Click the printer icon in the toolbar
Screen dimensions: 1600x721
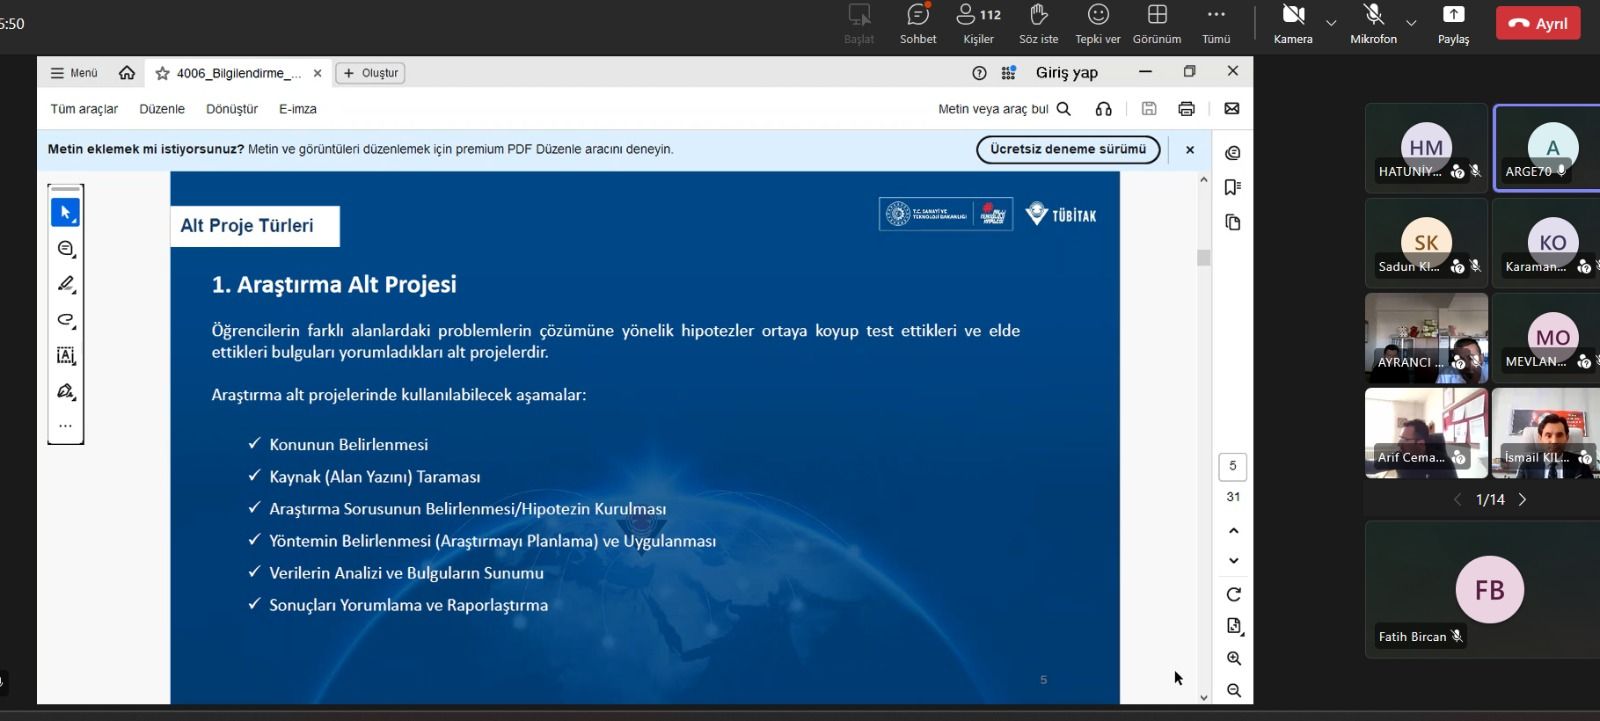click(x=1186, y=109)
